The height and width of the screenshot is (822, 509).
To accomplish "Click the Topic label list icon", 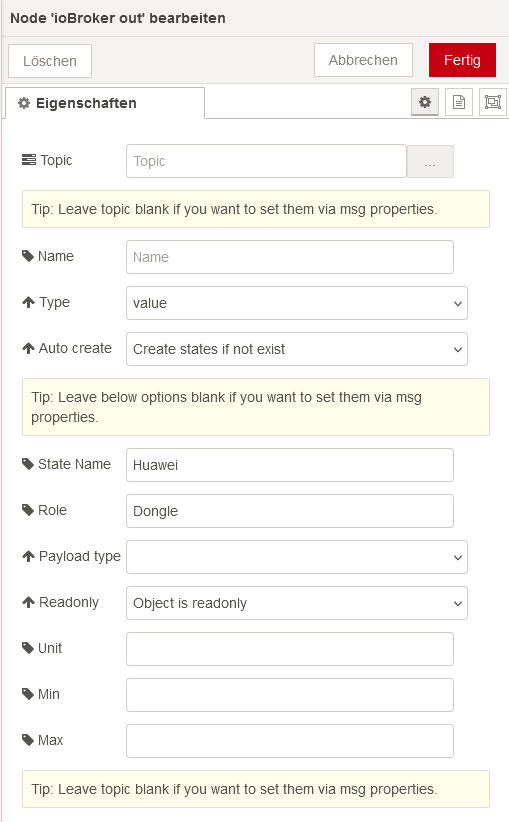I will pos(29,160).
